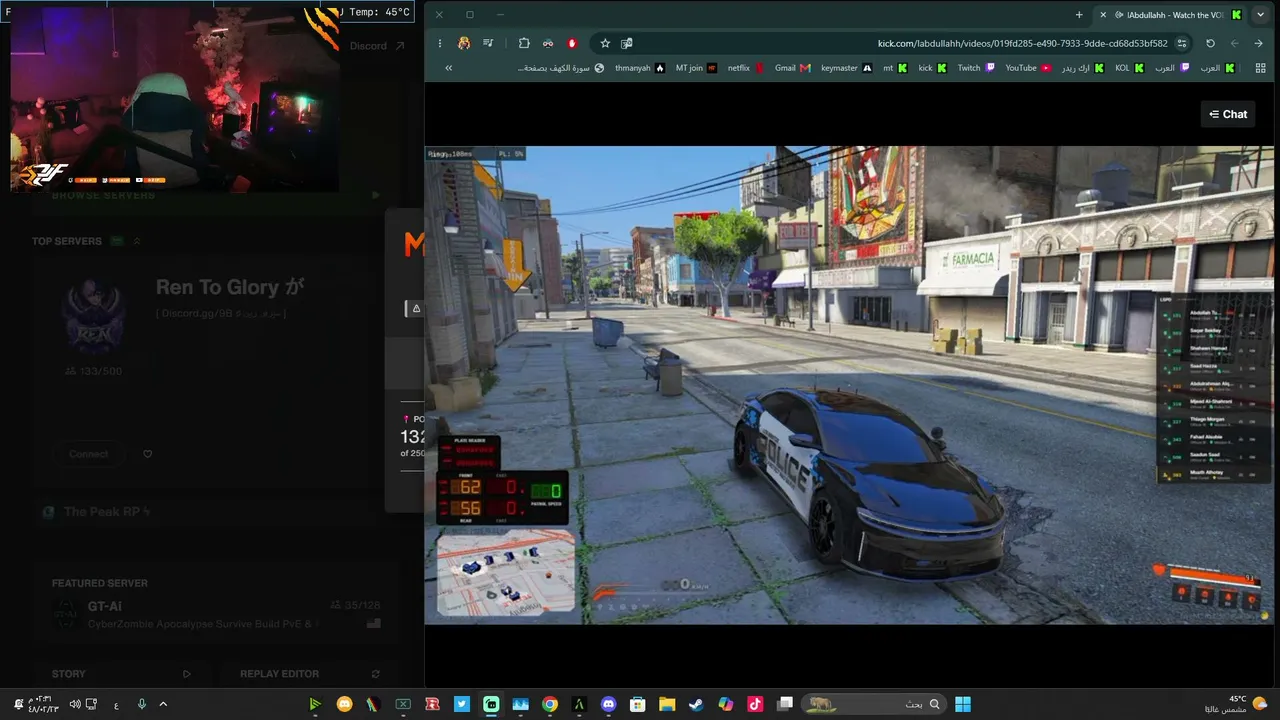The width and height of the screenshot is (1280, 720).
Task: Open the media controls icon in Chrome
Action: 488,43
